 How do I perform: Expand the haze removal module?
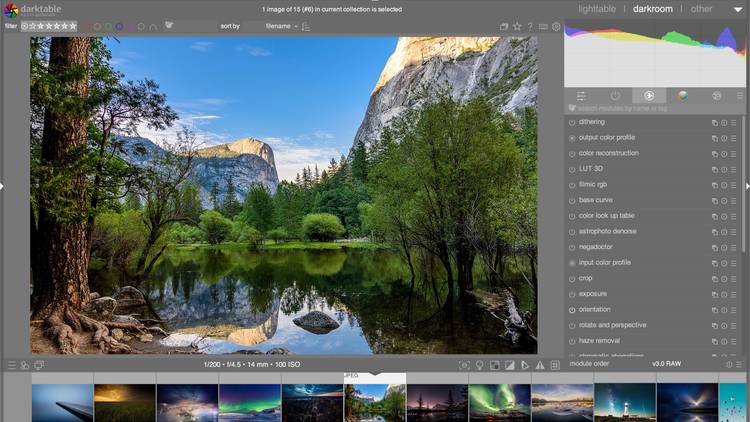click(599, 341)
